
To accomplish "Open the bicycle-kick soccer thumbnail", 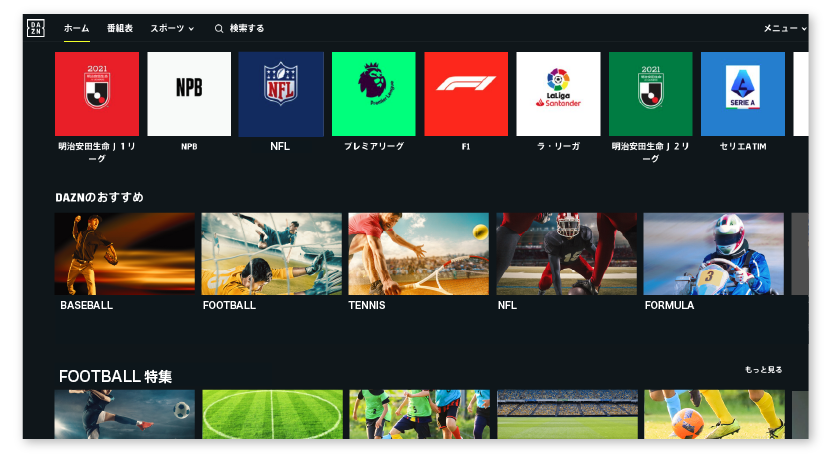I will pyautogui.click(x=125, y=414).
